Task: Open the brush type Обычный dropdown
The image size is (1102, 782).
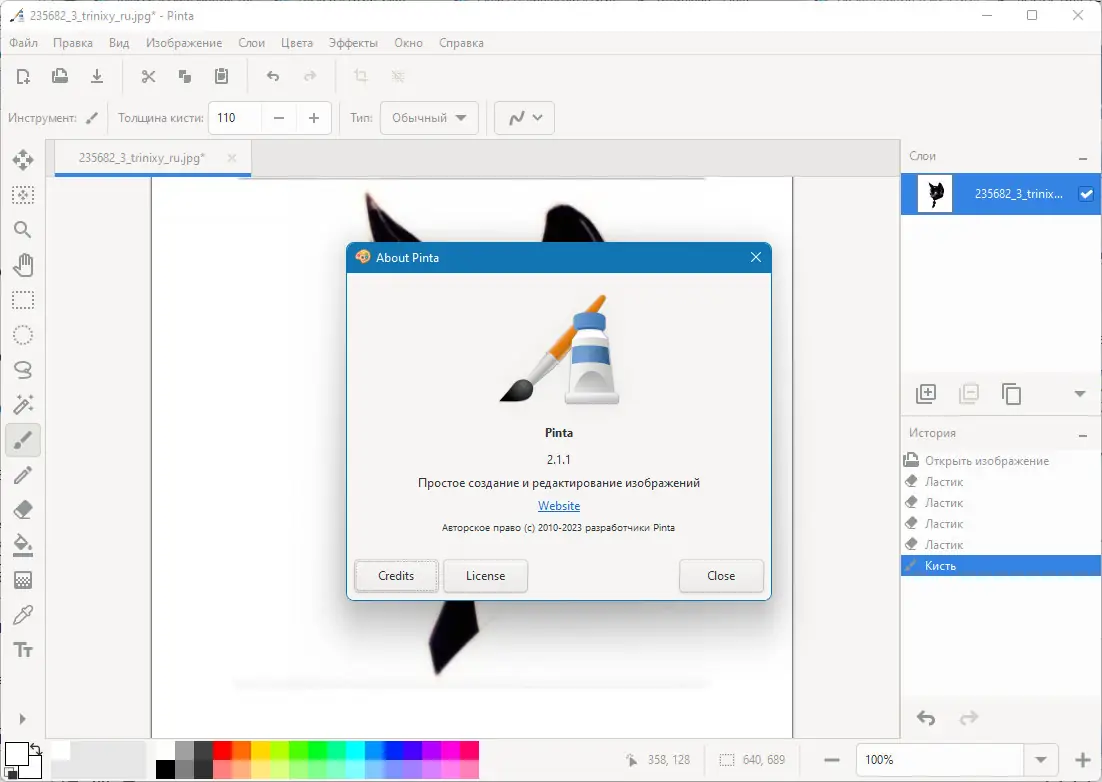Action: click(429, 118)
